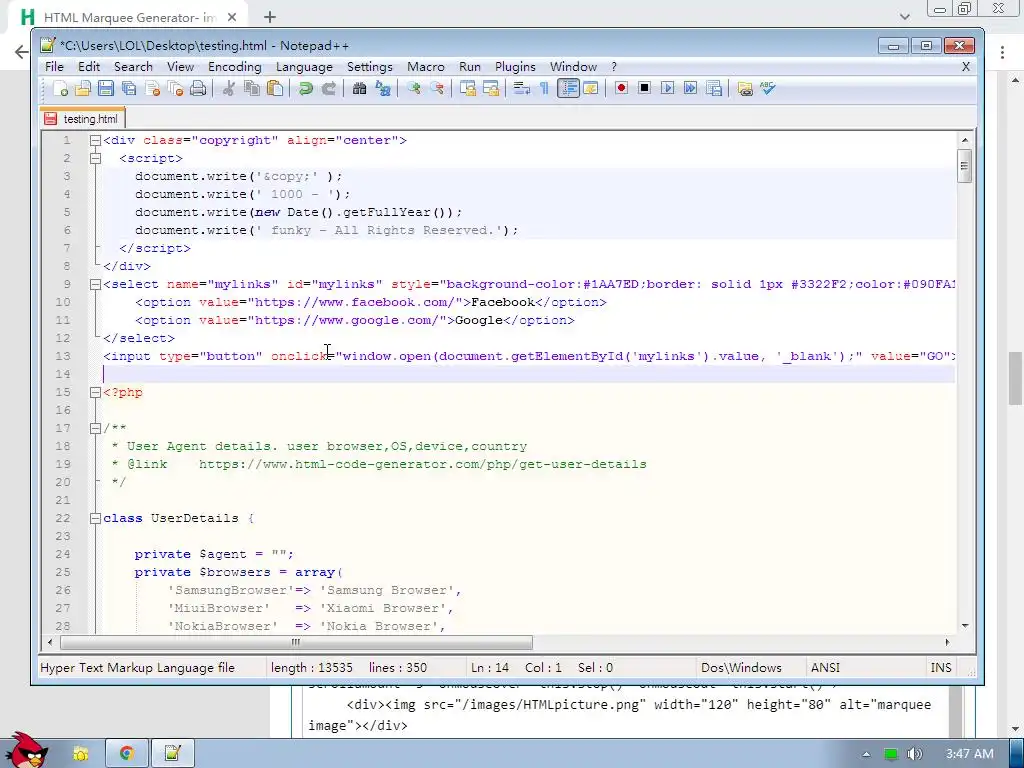Undo the last edit with green arrow
The width and height of the screenshot is (1024, 768).
(305, 89)
